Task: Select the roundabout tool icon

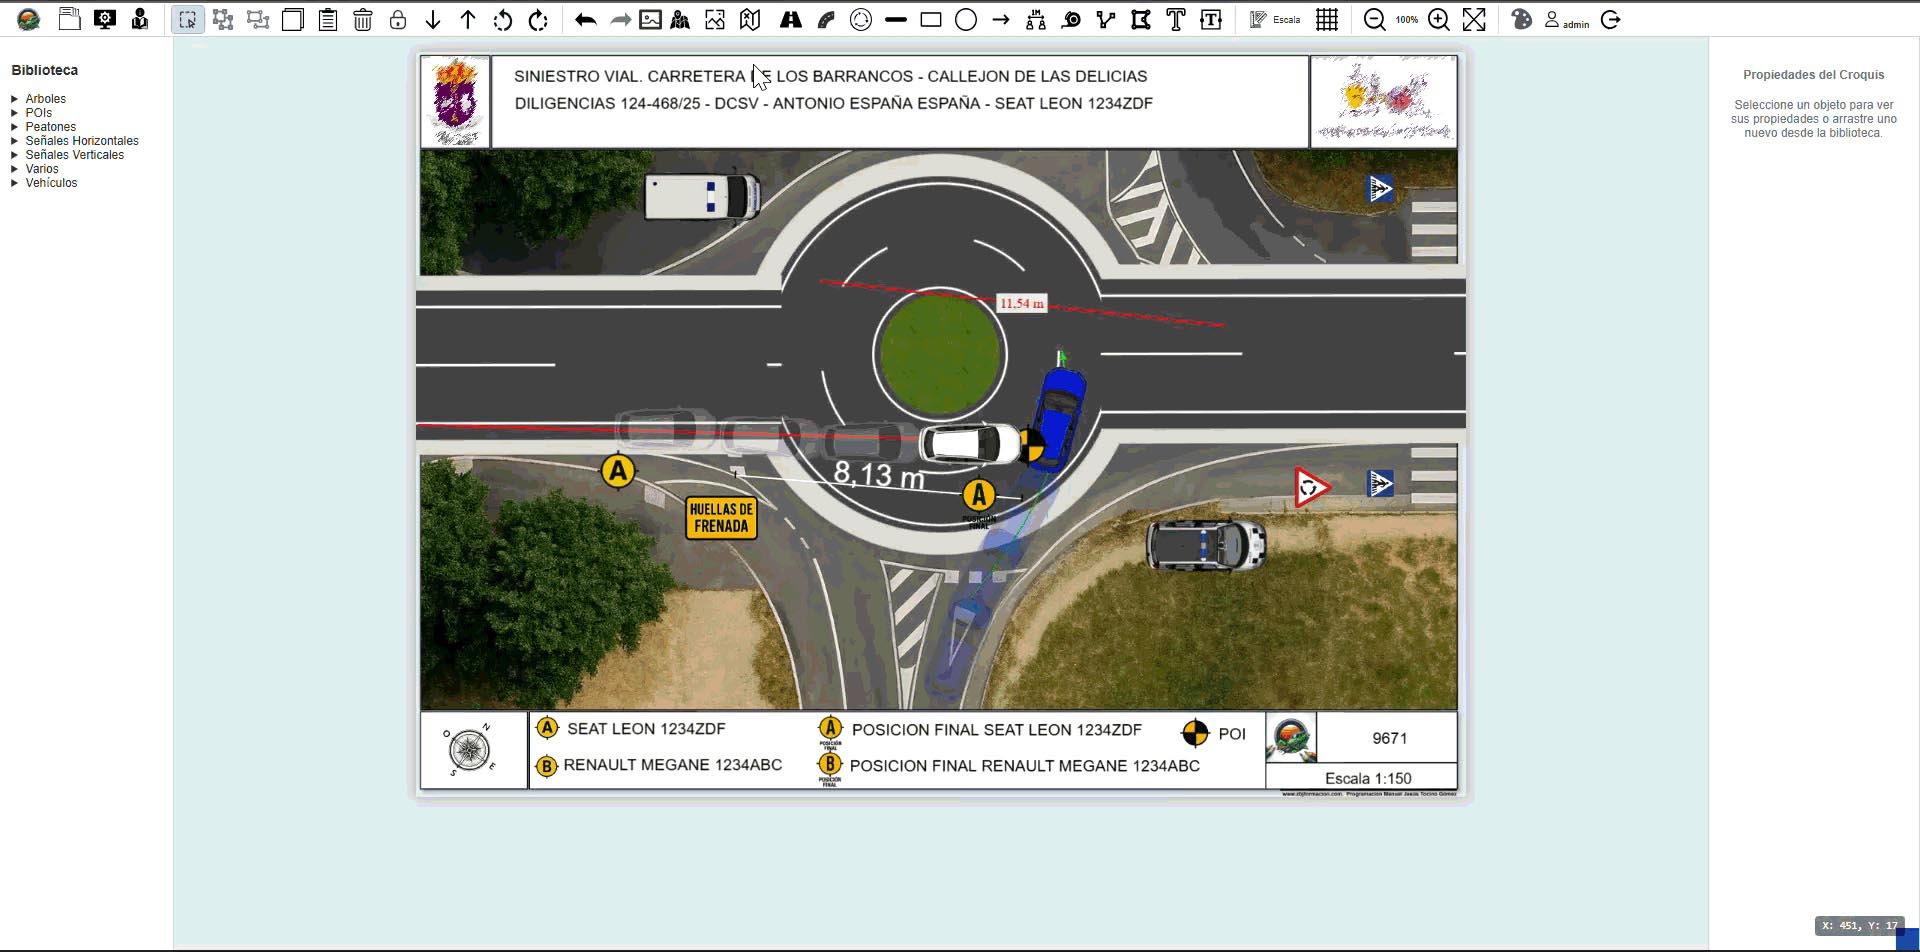Action: (861, 20)
